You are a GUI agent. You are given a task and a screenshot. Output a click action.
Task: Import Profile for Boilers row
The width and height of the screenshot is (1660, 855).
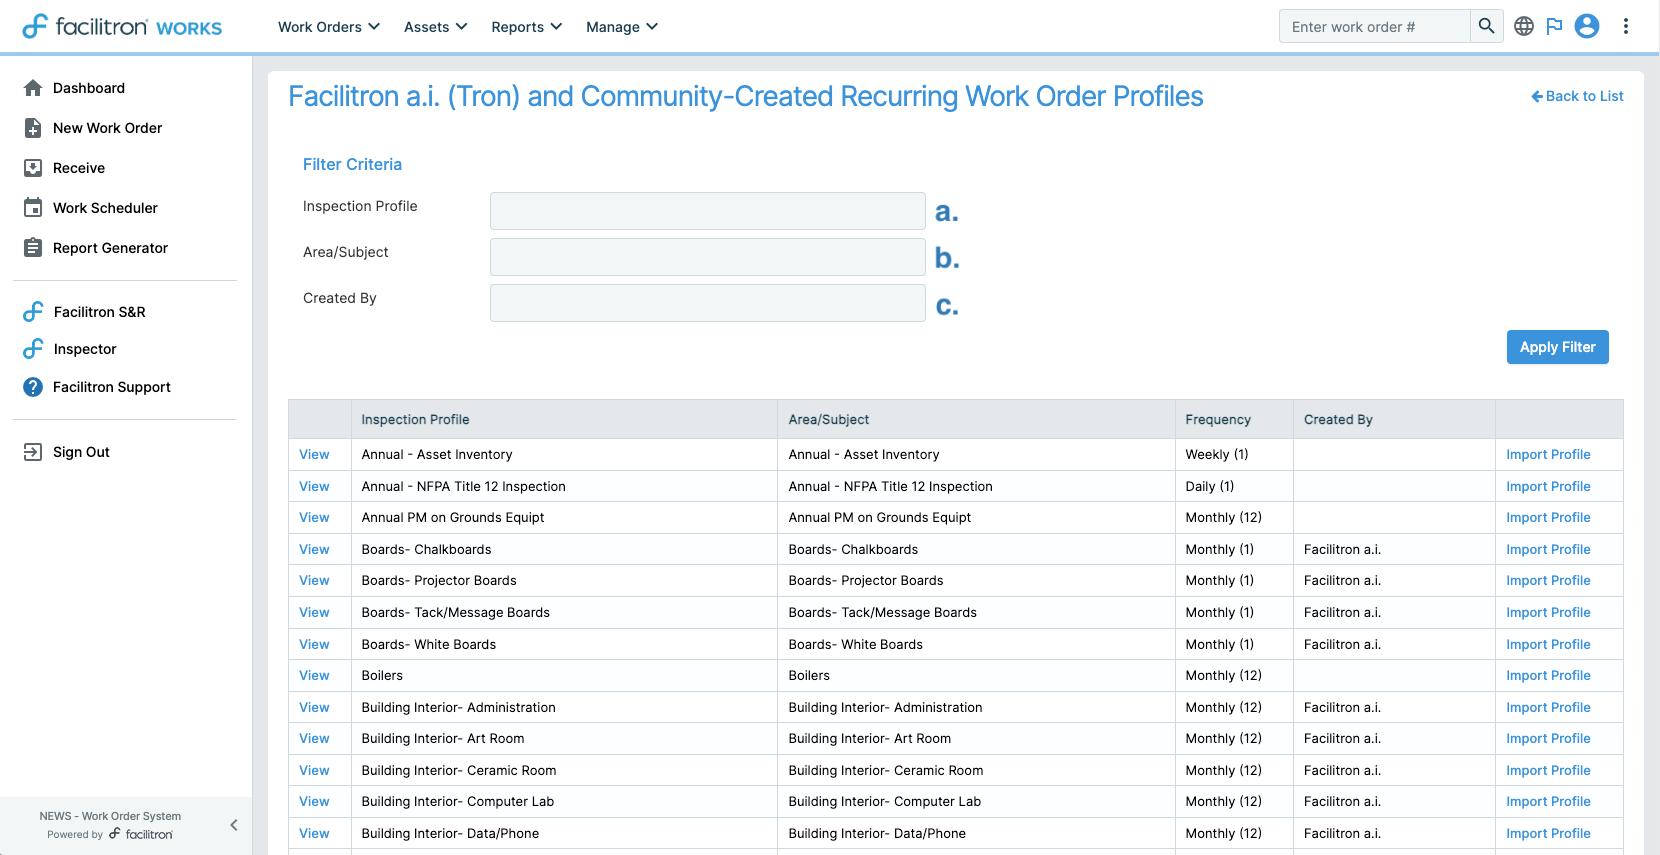1548,675
